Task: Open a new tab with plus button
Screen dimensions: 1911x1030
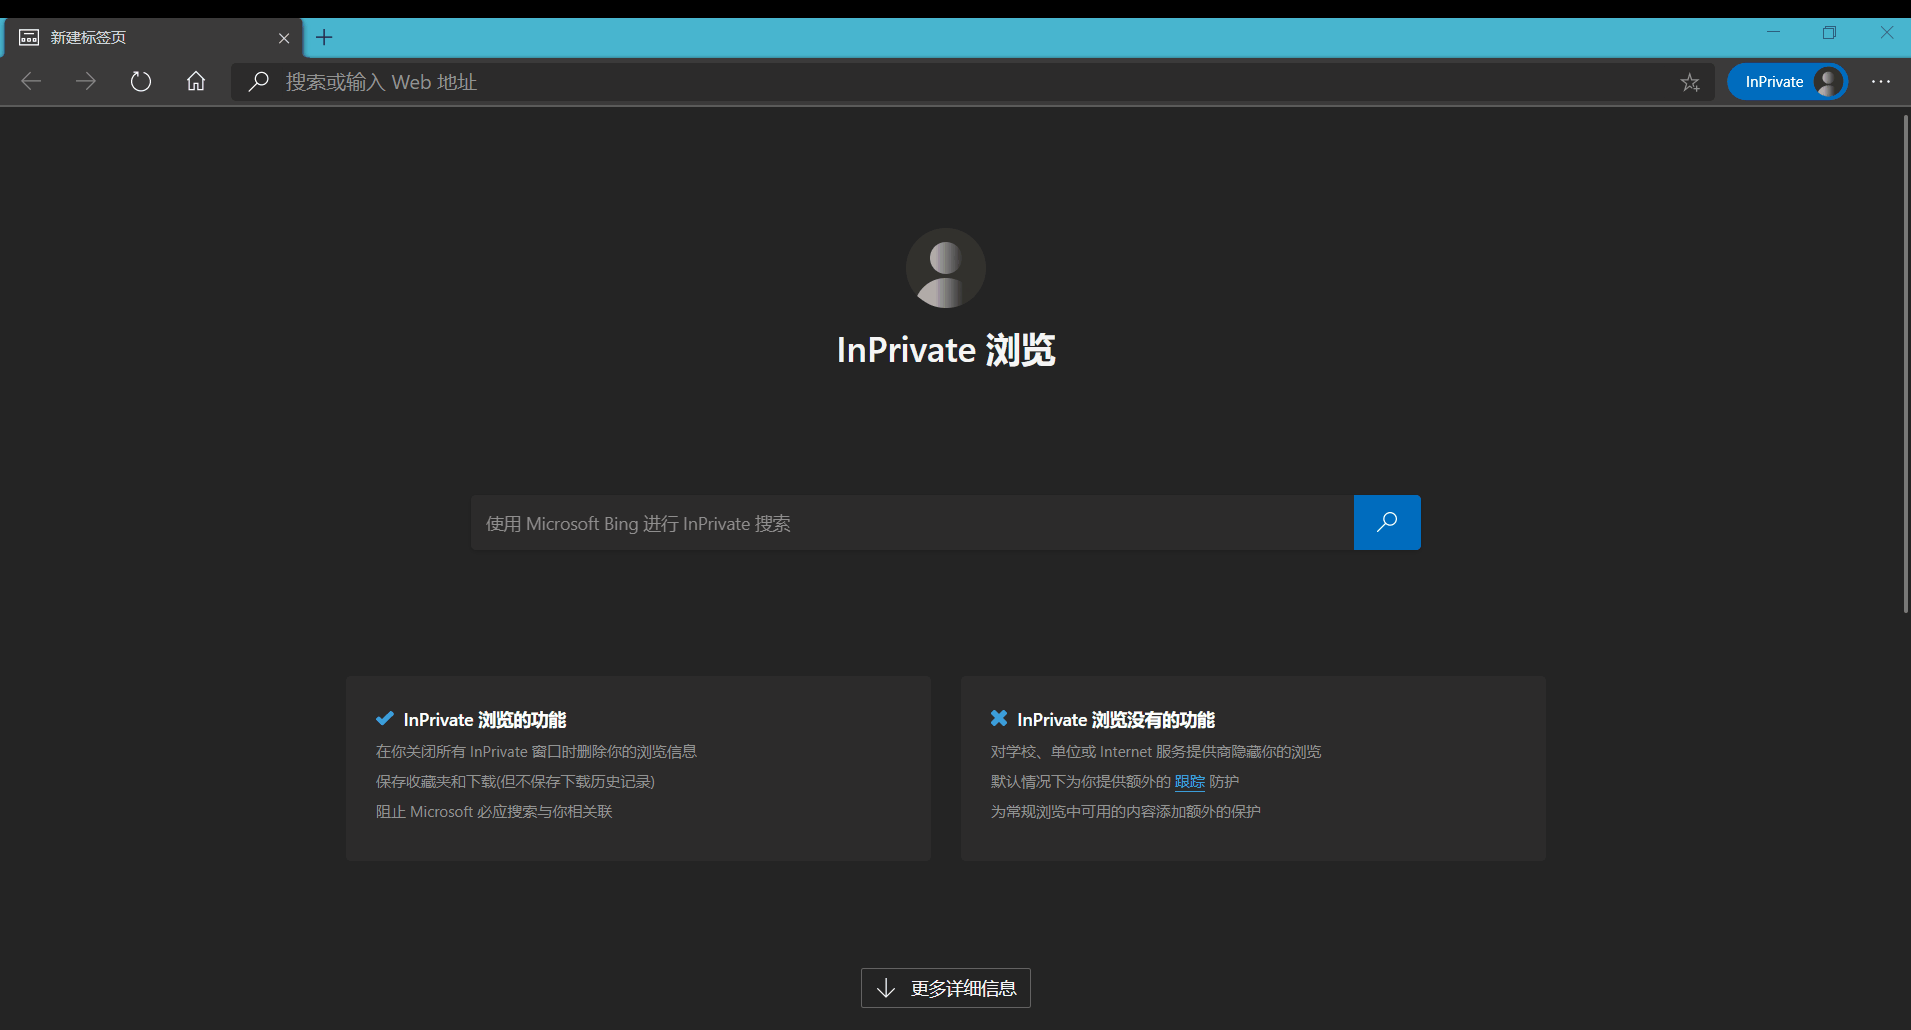Action: (324, 38)
